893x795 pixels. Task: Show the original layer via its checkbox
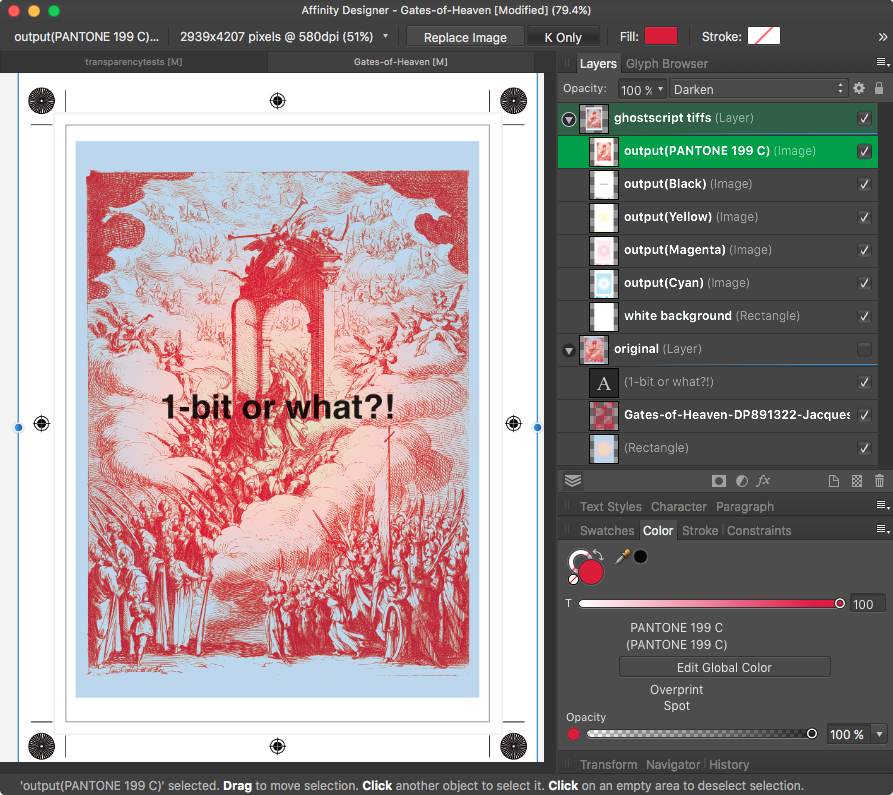[x=864, y=349]
